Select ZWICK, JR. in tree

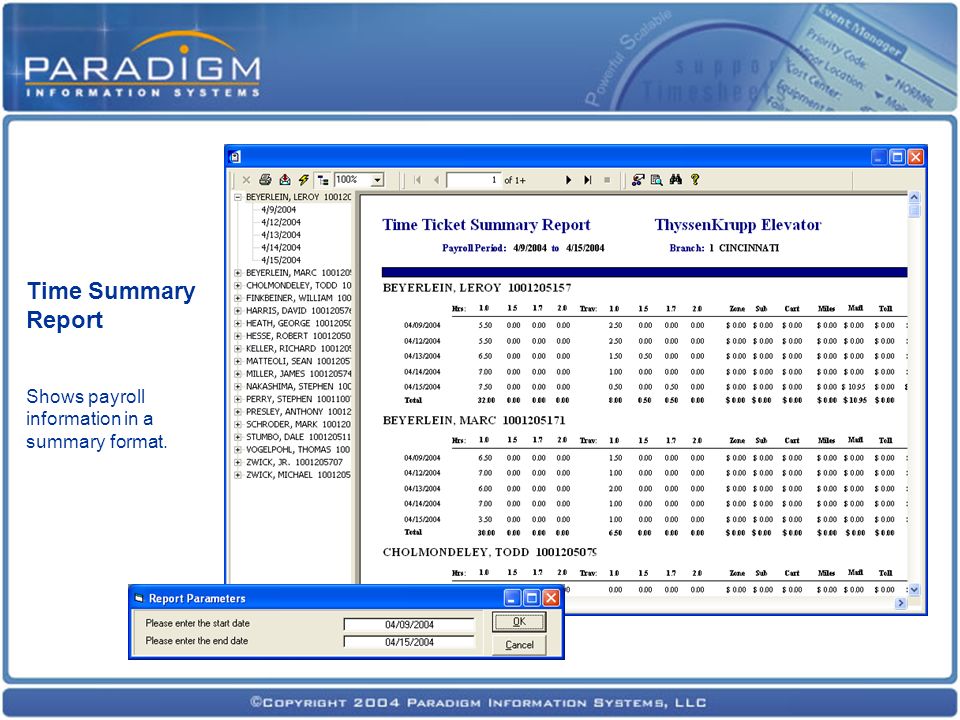[x=294, y=462]
